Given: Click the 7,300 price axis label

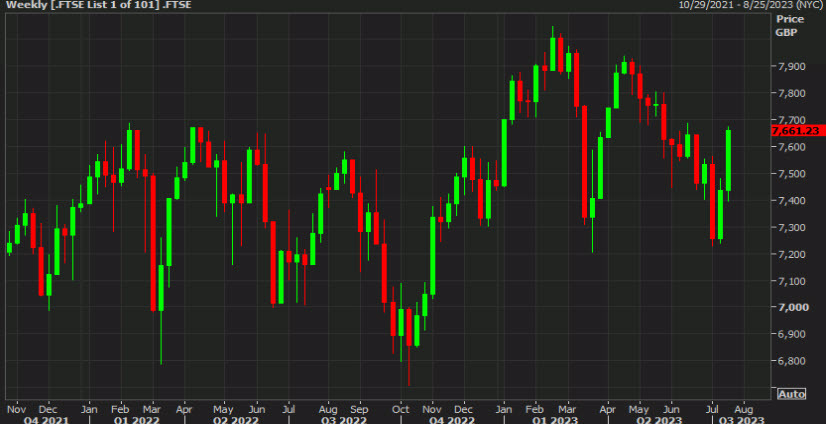Looking at the screenshot, I should [791, 228].
